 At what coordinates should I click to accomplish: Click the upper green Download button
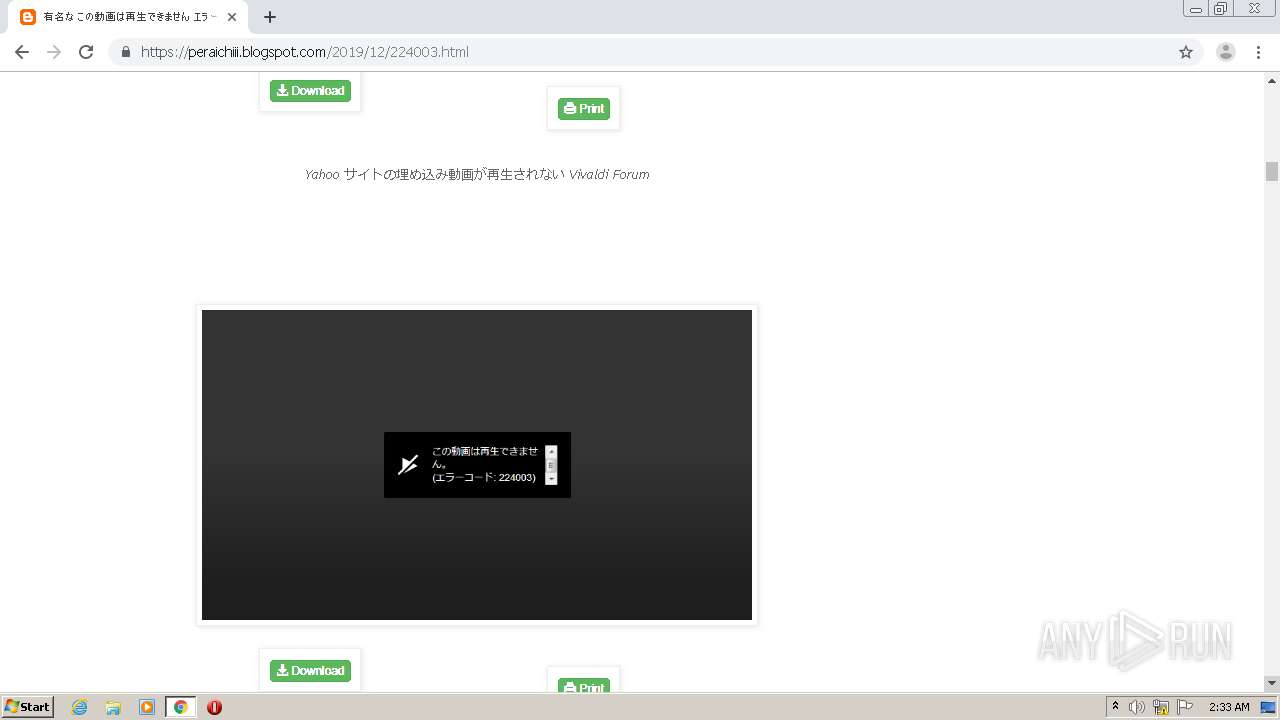click(x=310, y=91)
